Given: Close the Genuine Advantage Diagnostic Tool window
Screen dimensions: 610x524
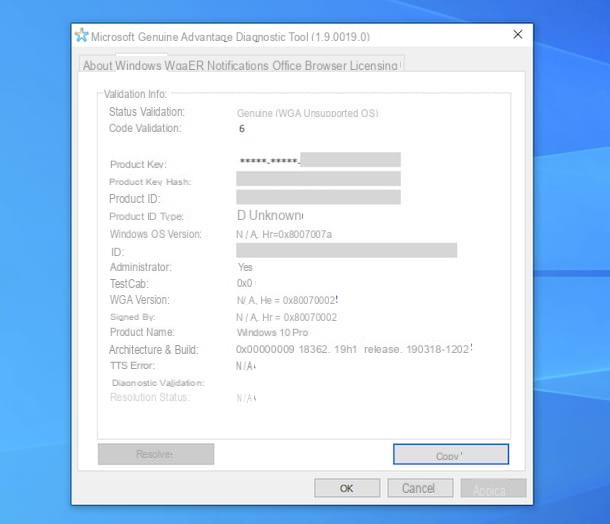Looking at the screenshot, I should [x=517, y=35].
